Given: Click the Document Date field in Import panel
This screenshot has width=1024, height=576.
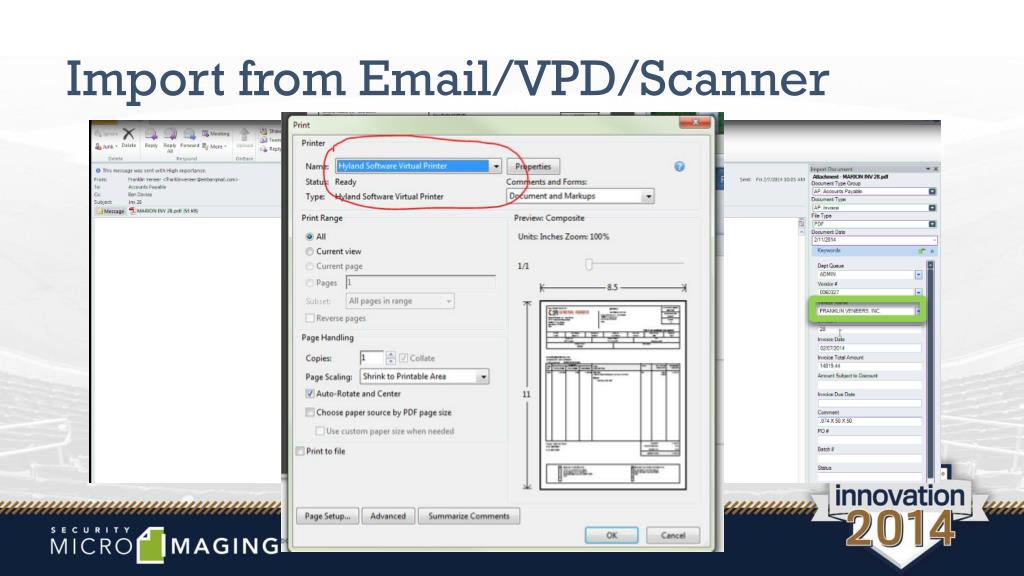Looking at the screenshot, I should coord(874,240).
